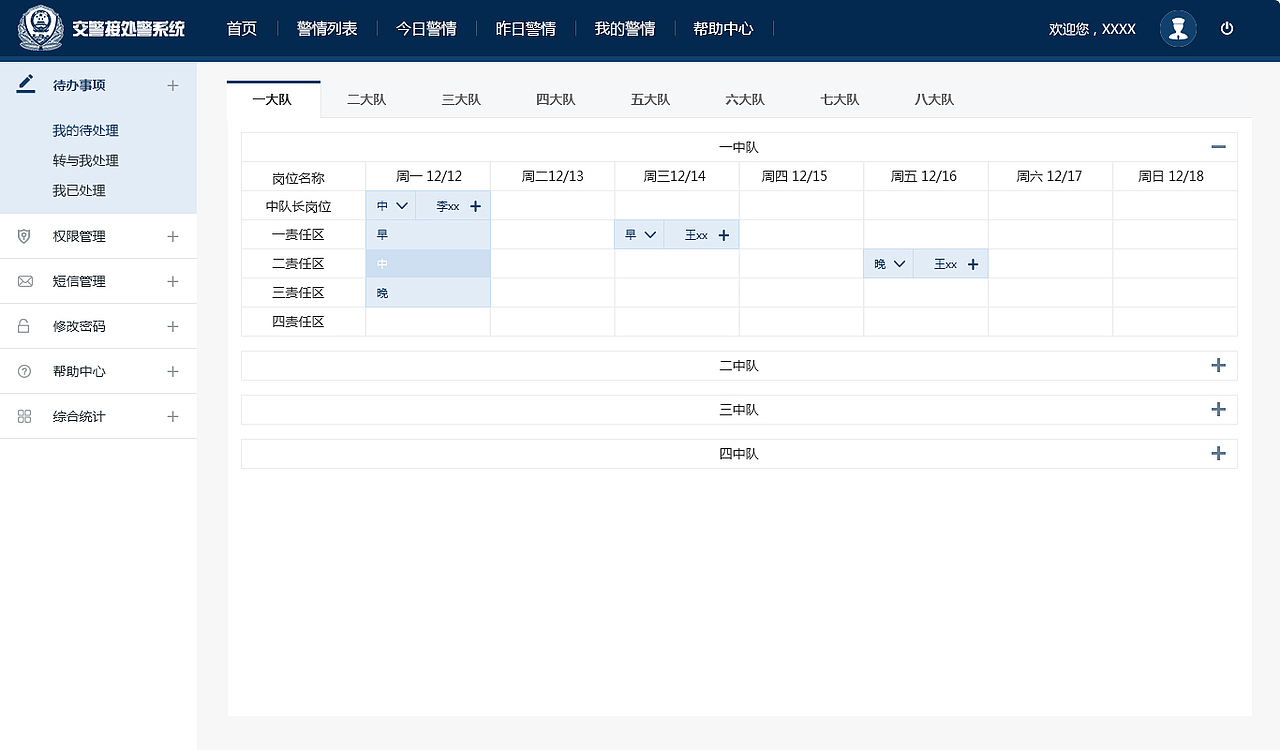Image resolution: width=1280 pixels, height=750 pixels.
Task: Collapse the 一中队 schedule section
Action: [x=1218, y=145]
